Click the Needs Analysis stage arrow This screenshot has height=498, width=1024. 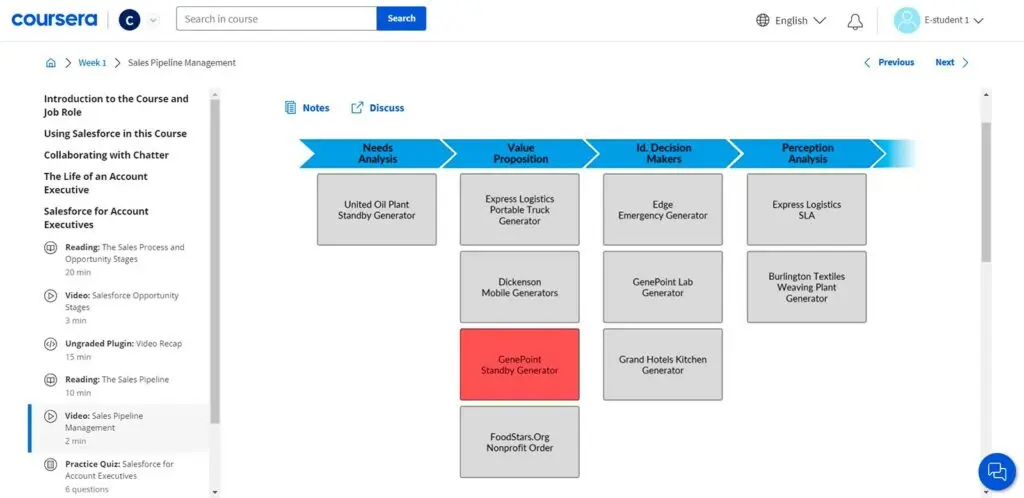click(377, 153)
